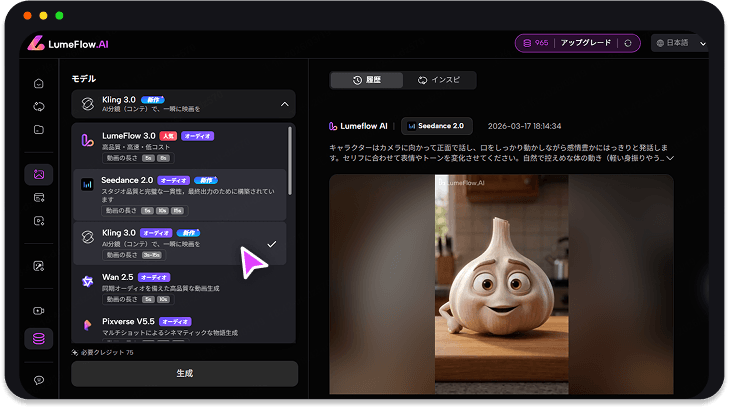Click the 10s chip in the Wan 2.5 row
The width and height of the screenshot is (729, 408).
click(163, 300)
